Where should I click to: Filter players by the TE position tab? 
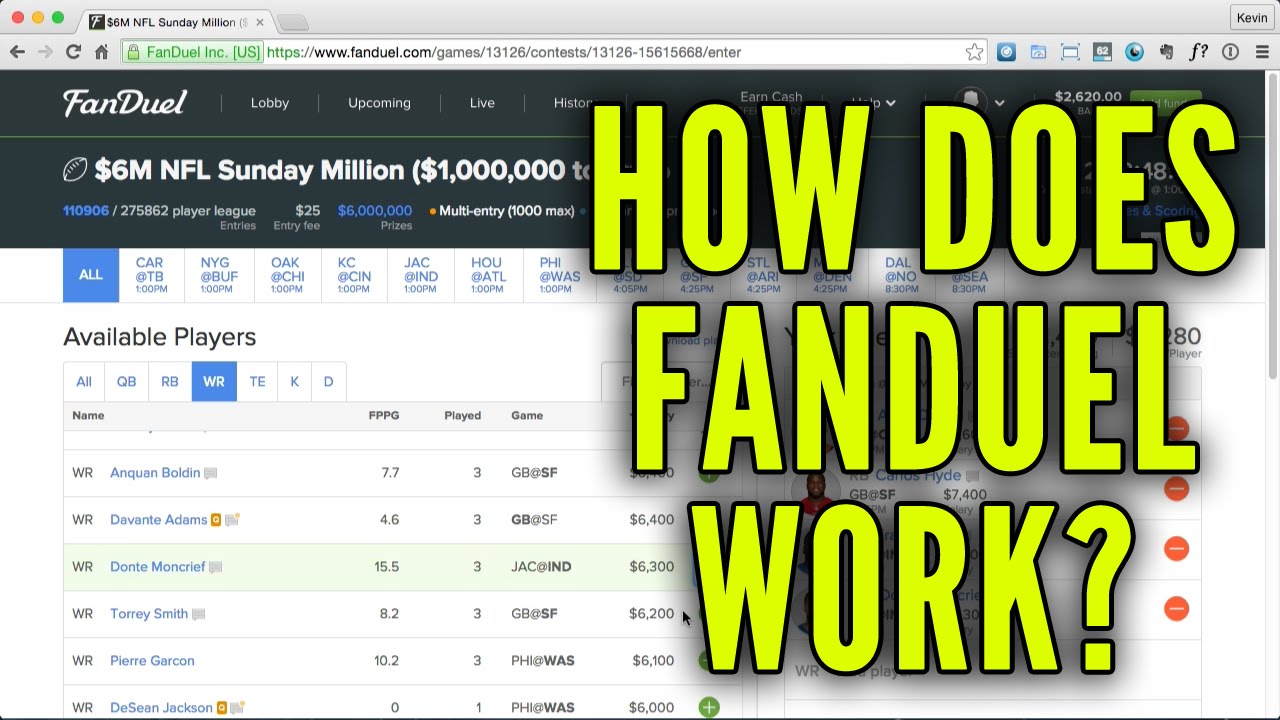[x=257, y=382]
